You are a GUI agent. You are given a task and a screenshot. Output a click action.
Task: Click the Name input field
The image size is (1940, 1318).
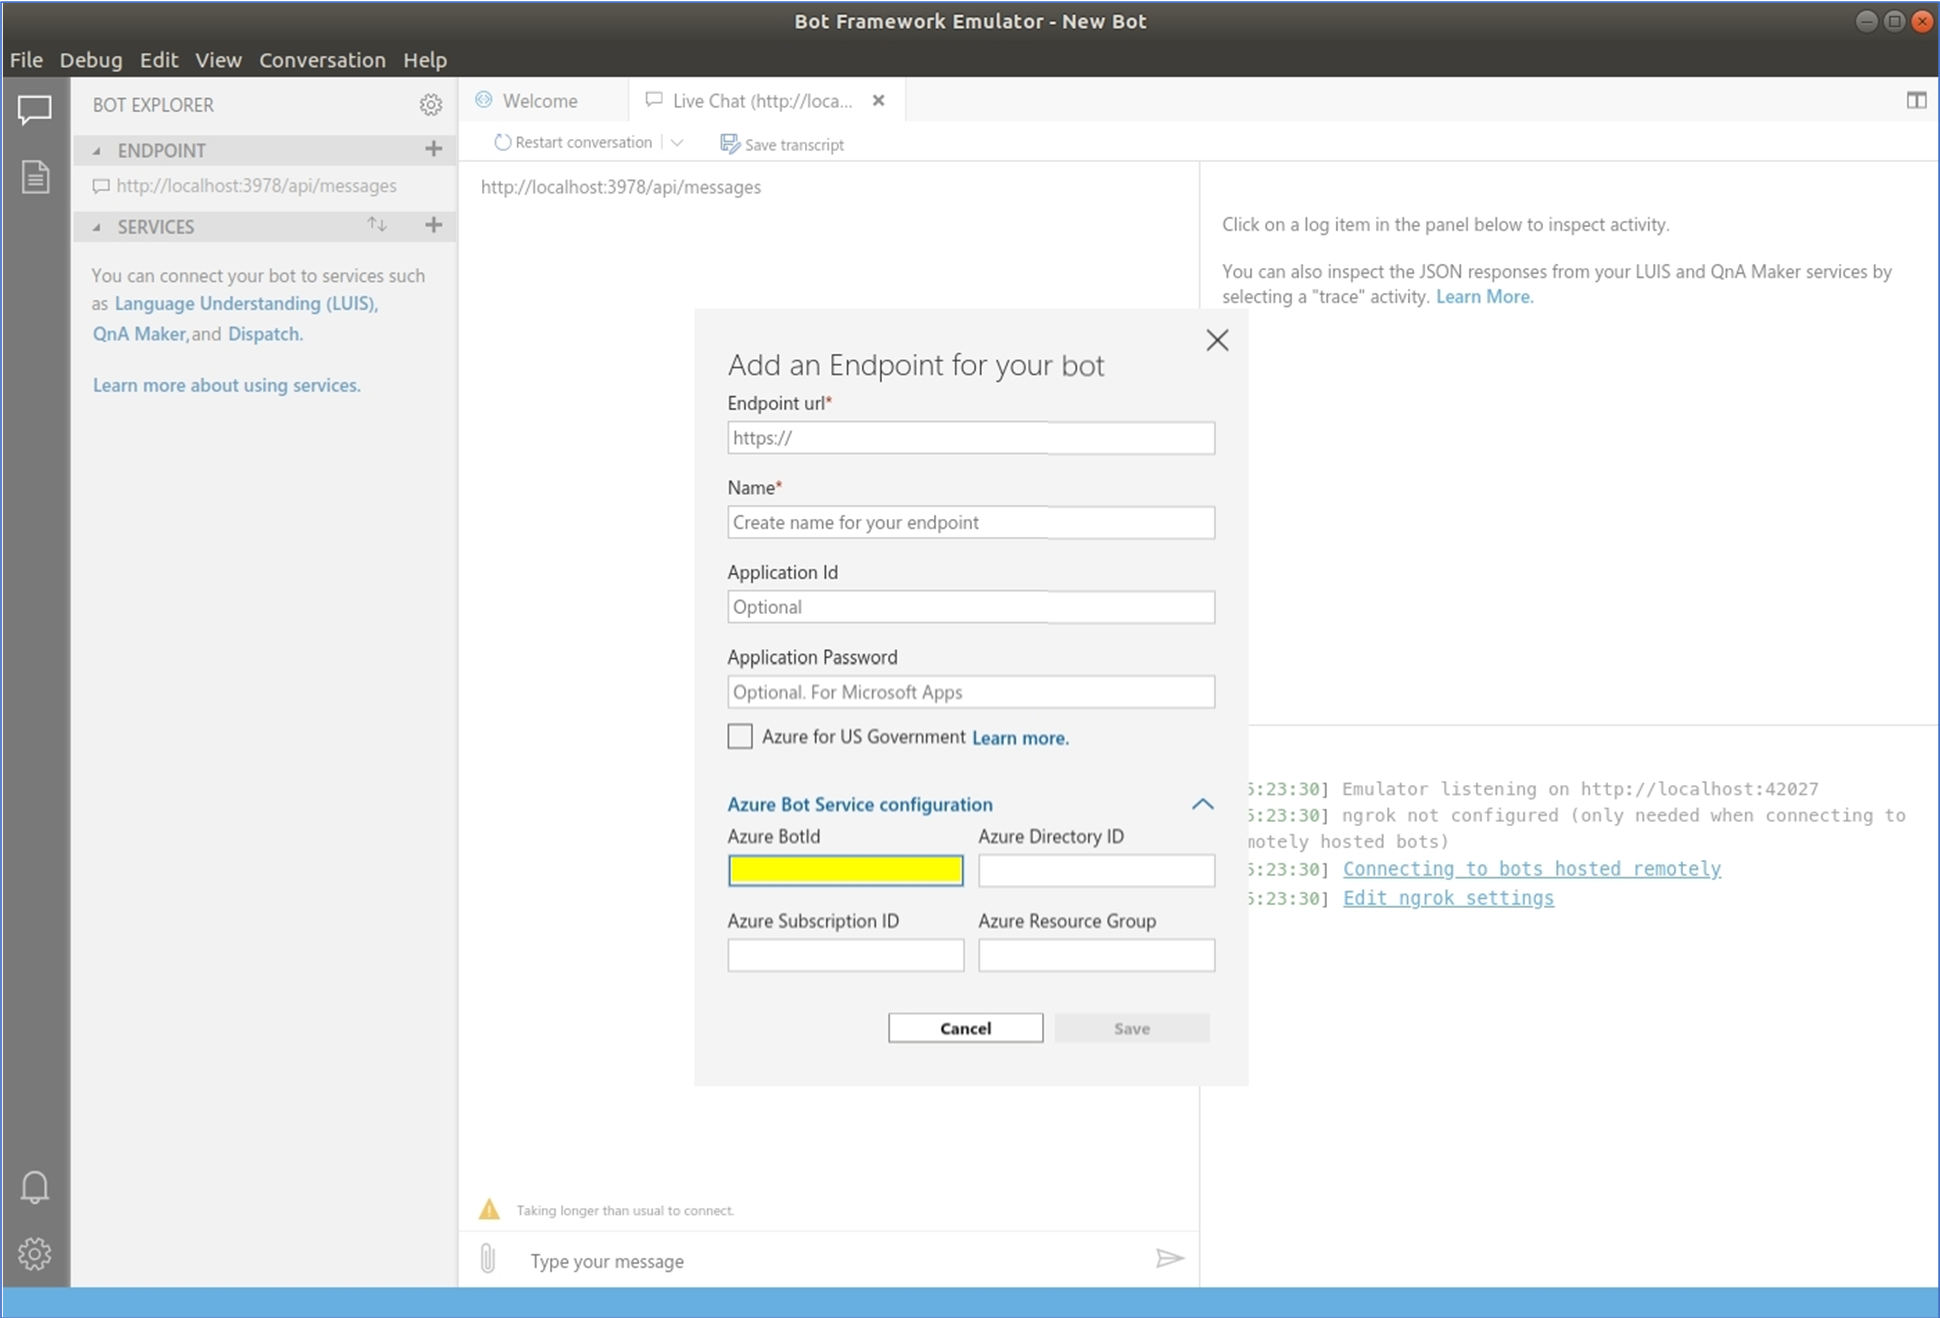coord(971,522)
